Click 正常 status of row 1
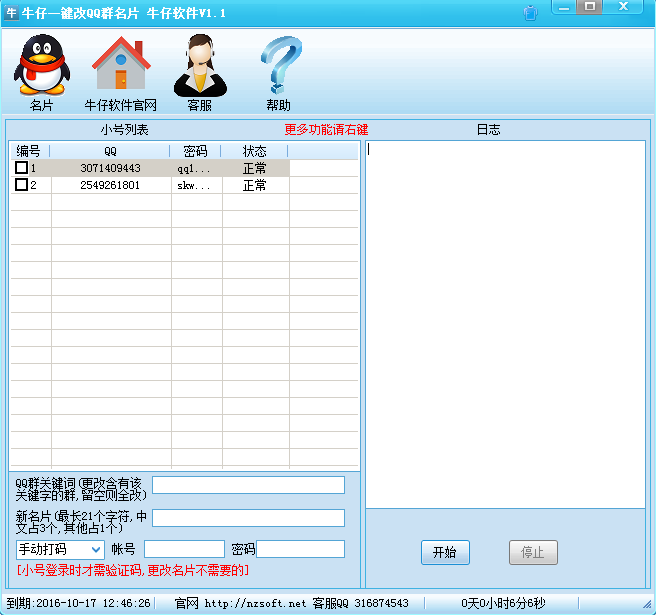656x615 pixels. coord(254,168)
